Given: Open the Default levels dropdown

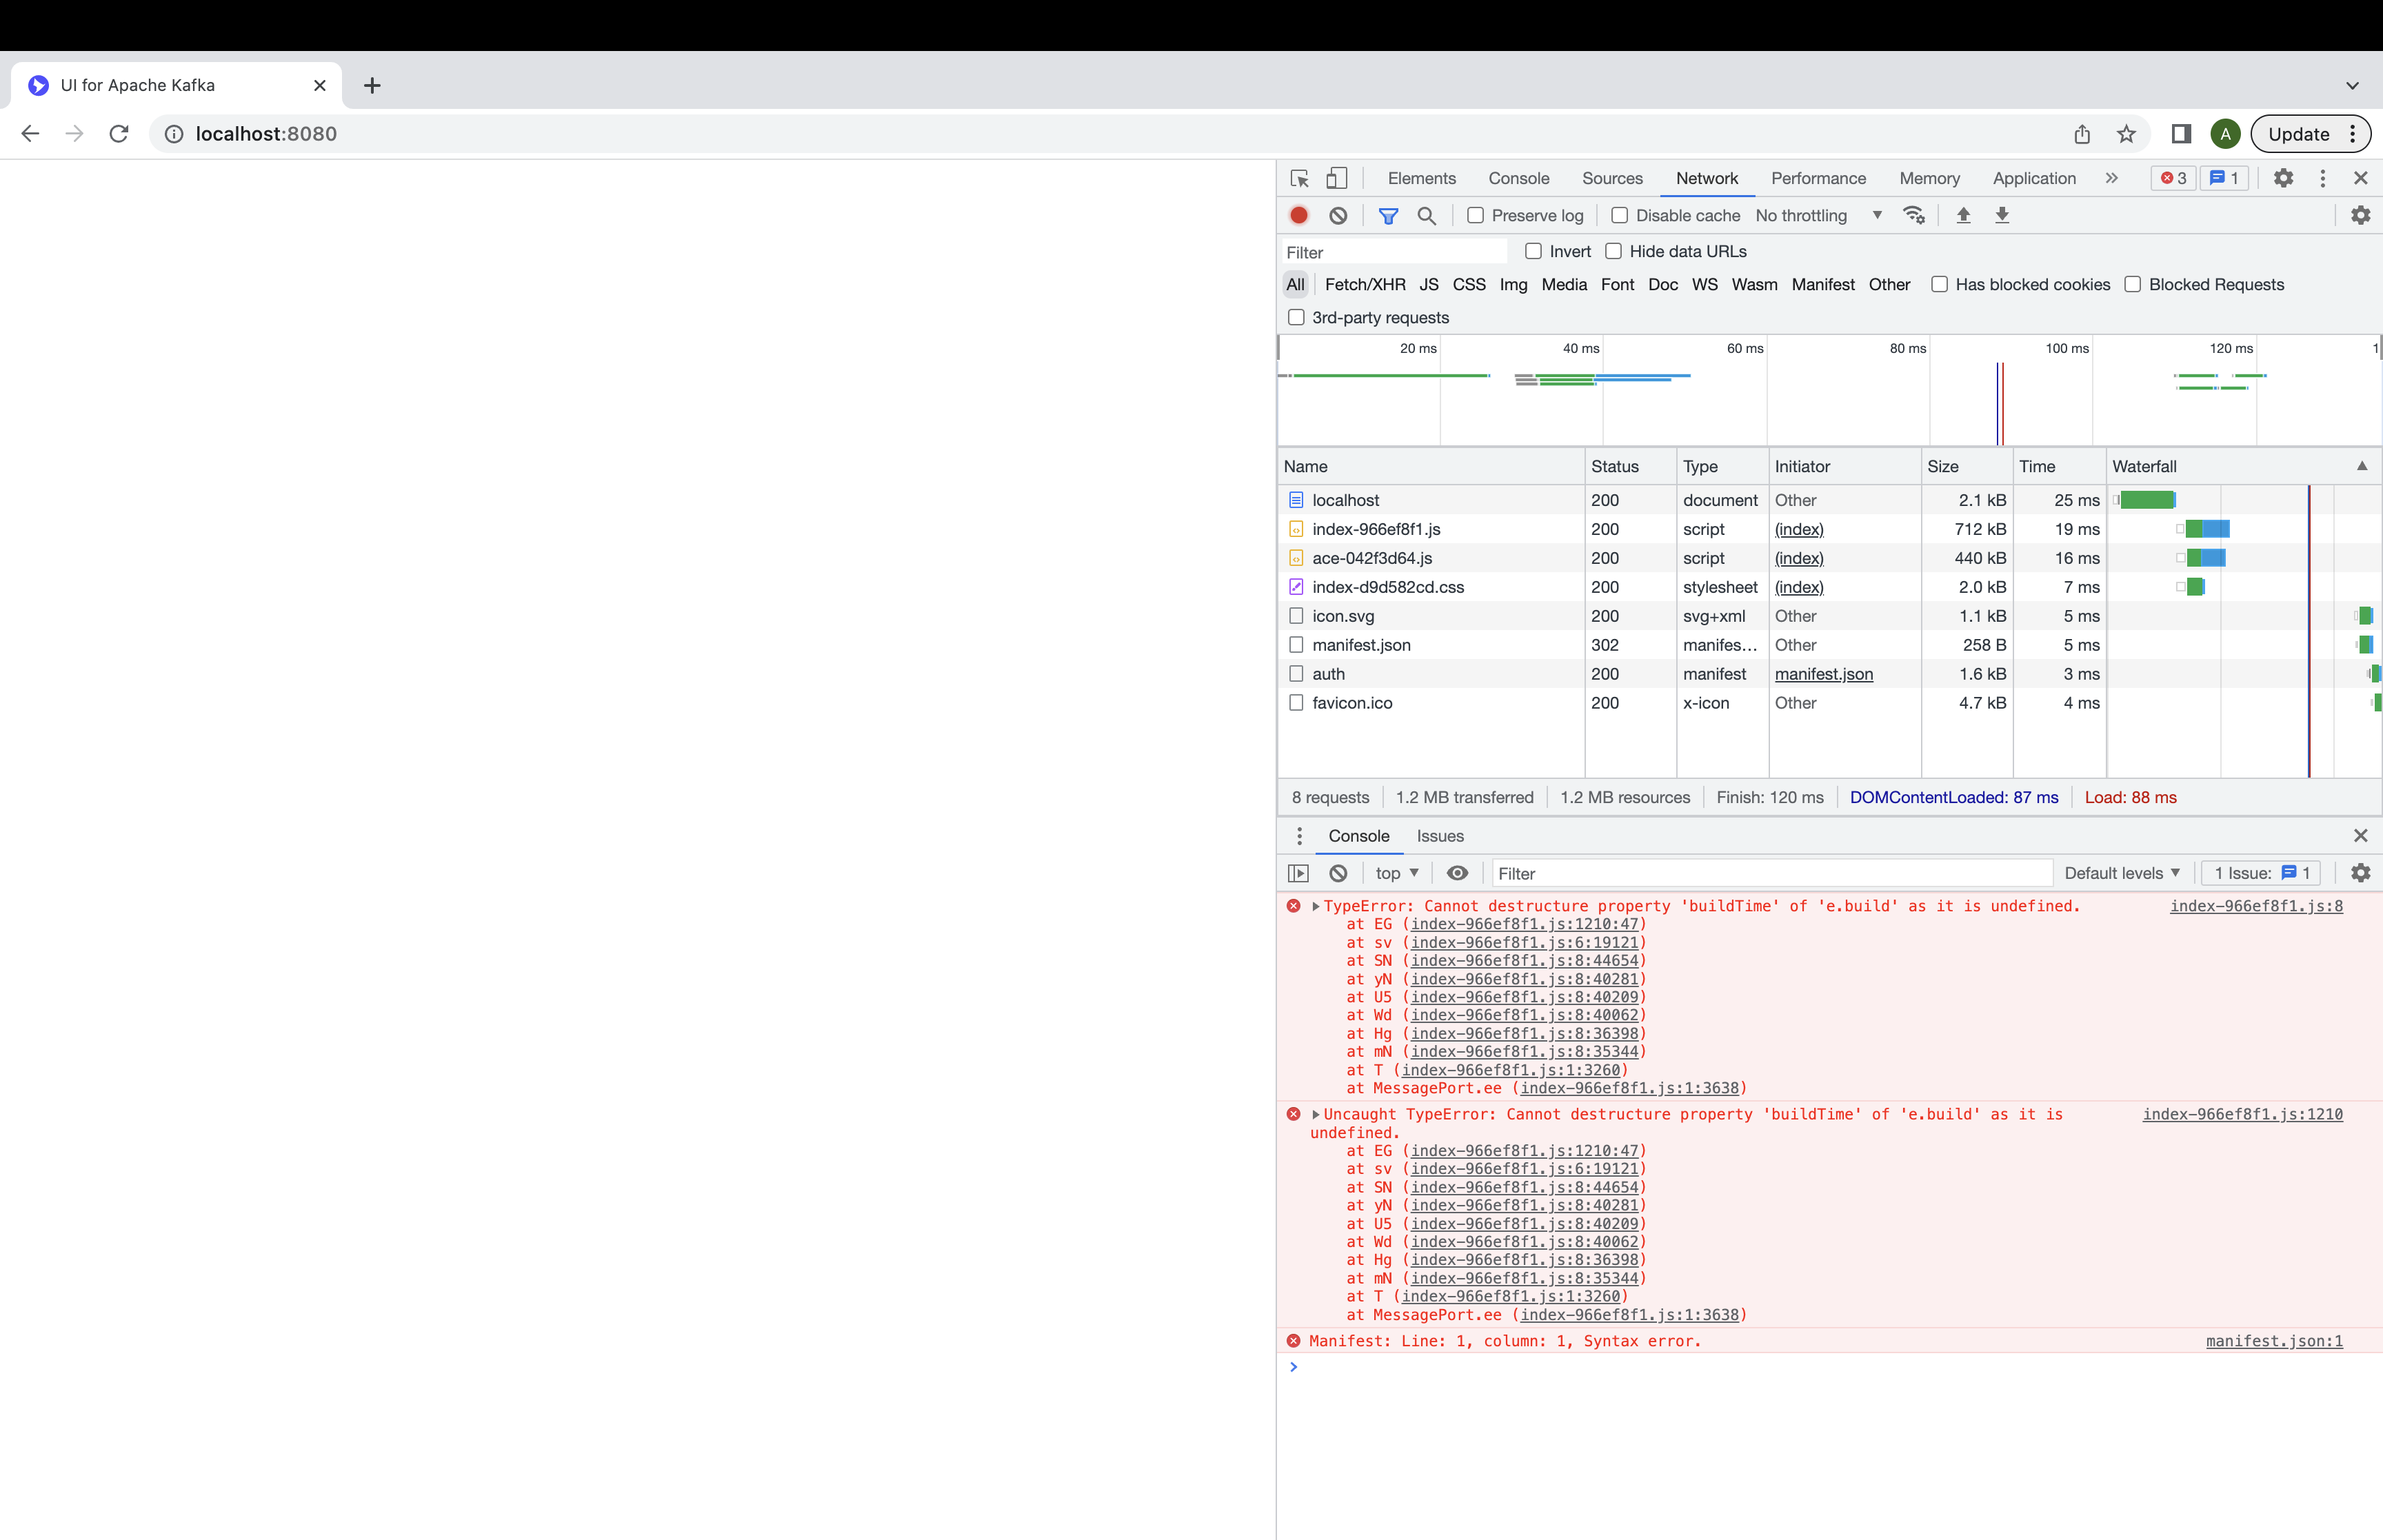Looking at the screenshot, I should [2122, 873].
